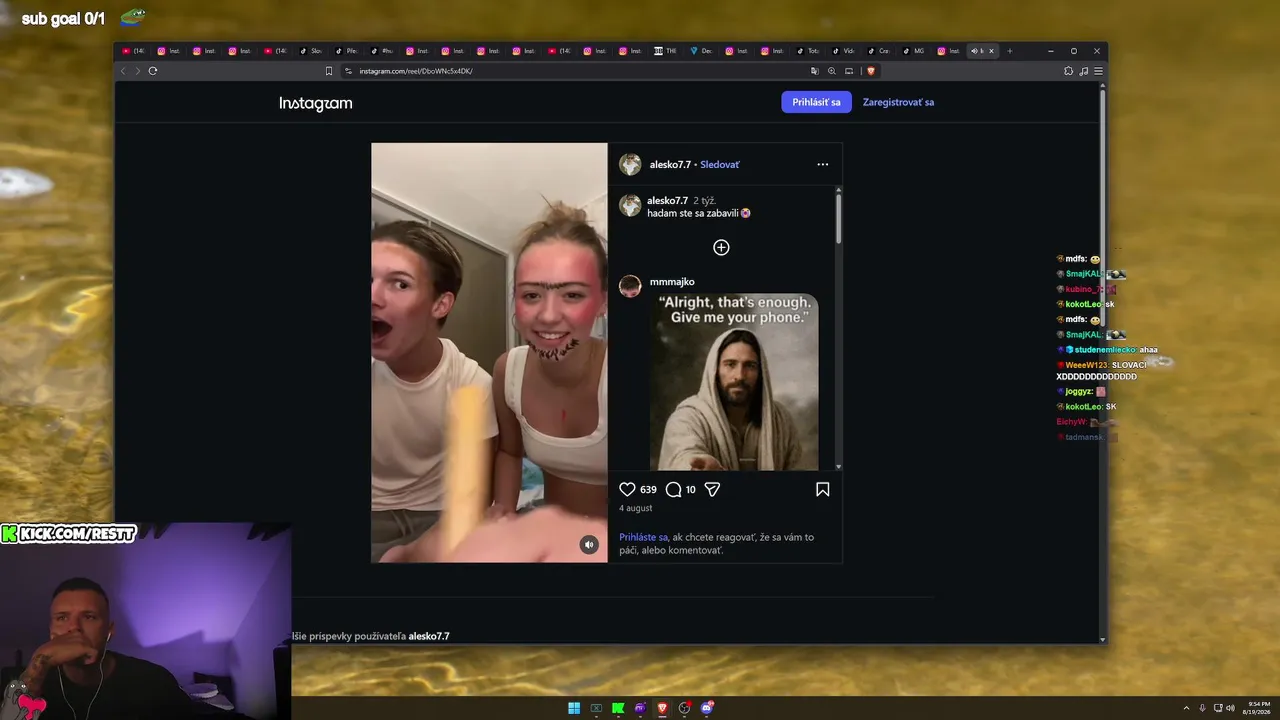Follow alesko7.7 with Sledovať

point(720,164)
